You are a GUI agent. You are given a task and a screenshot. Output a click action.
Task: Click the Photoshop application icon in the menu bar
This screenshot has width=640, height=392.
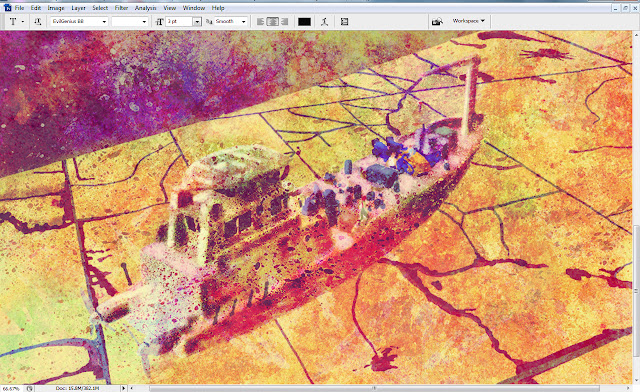[7, 8]
